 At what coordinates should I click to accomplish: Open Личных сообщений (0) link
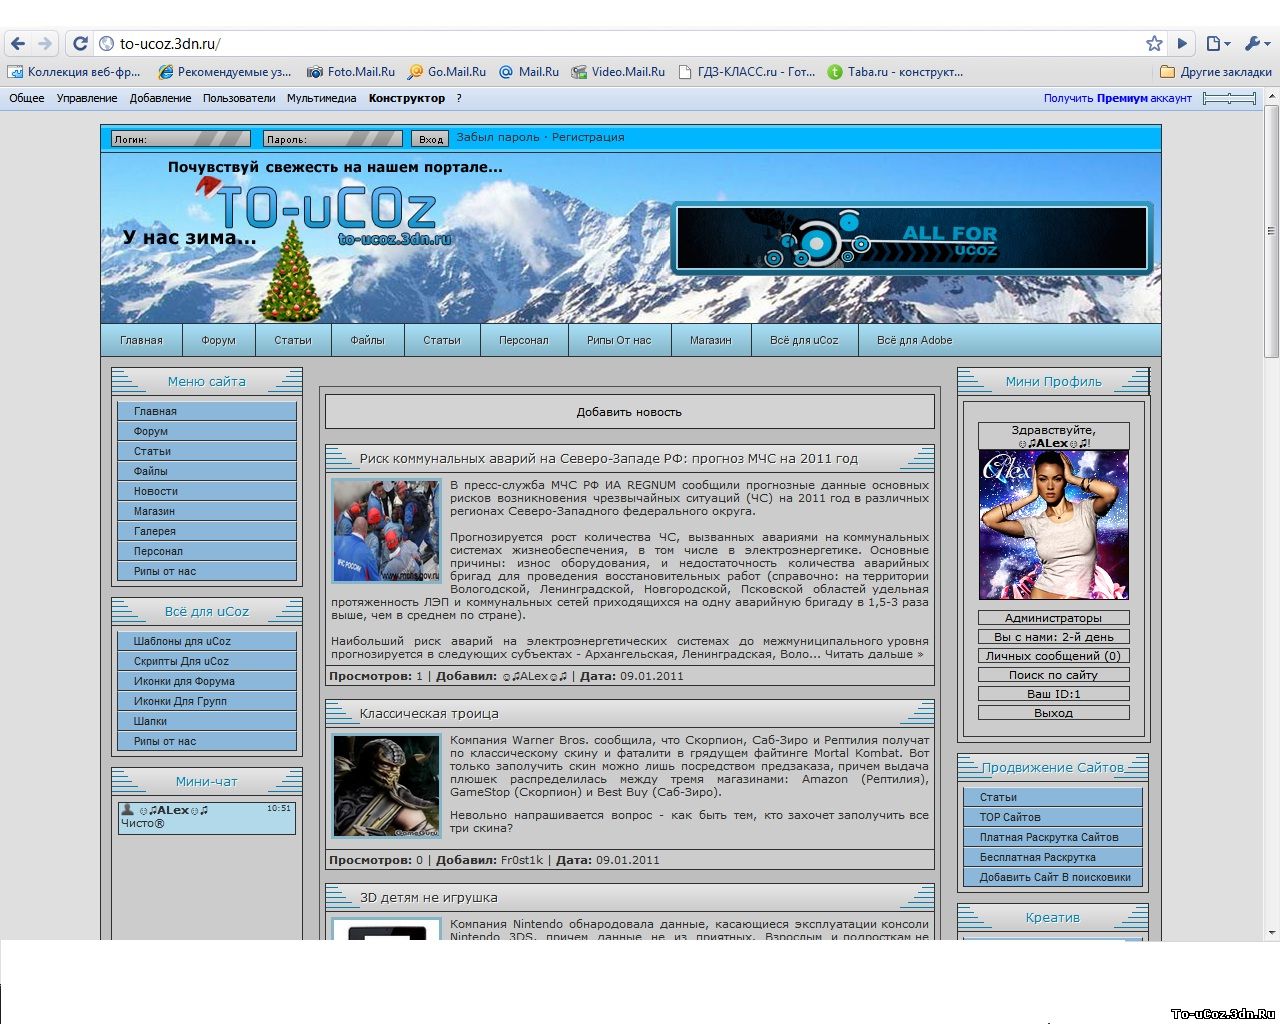tap(1053, 656)
